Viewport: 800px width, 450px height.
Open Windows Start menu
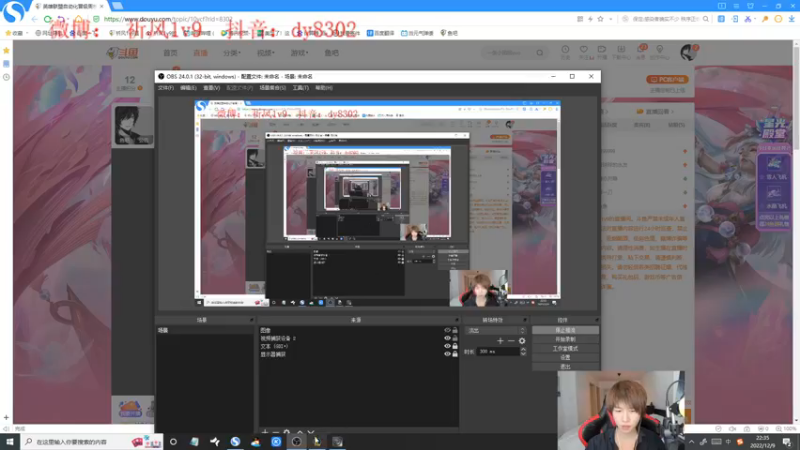tap(10, 442)
